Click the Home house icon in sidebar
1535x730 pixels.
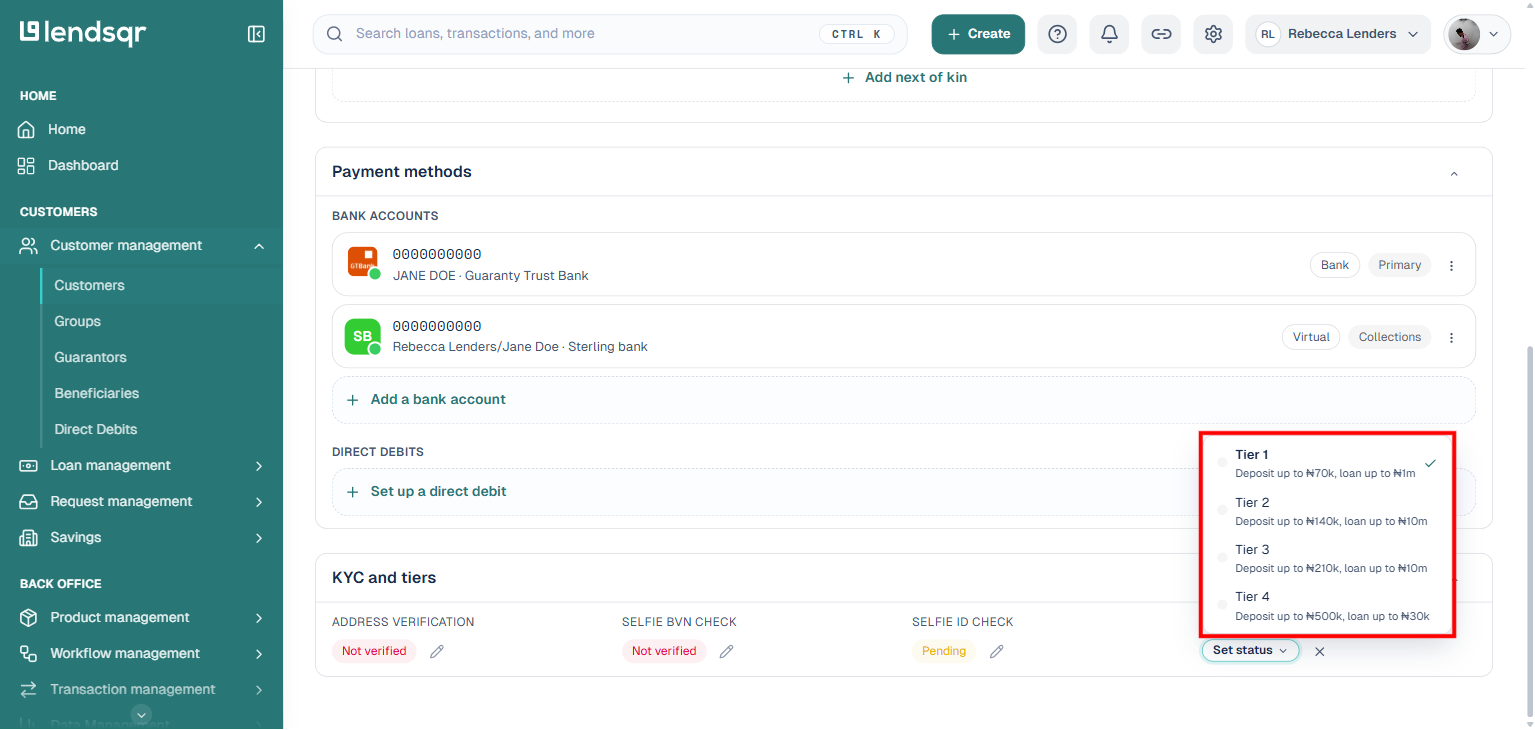pyautogui.click(x=27, y=129)
